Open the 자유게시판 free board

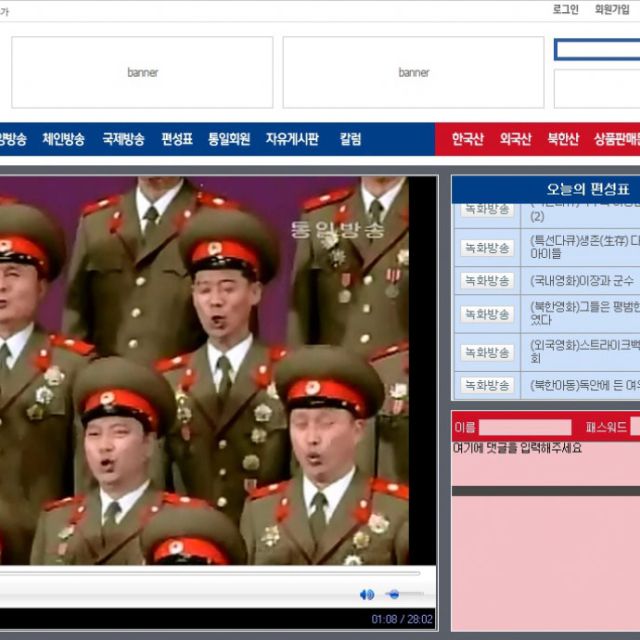pos(292,139)
